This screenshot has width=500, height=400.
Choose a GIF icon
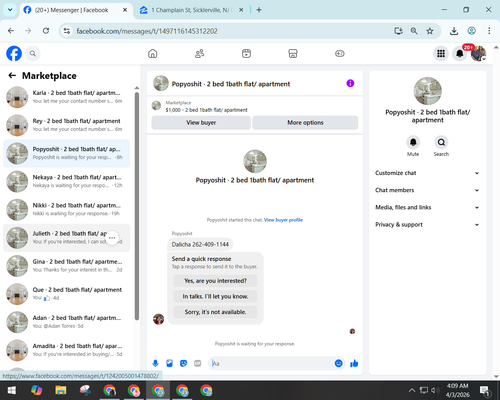(198, 363)
